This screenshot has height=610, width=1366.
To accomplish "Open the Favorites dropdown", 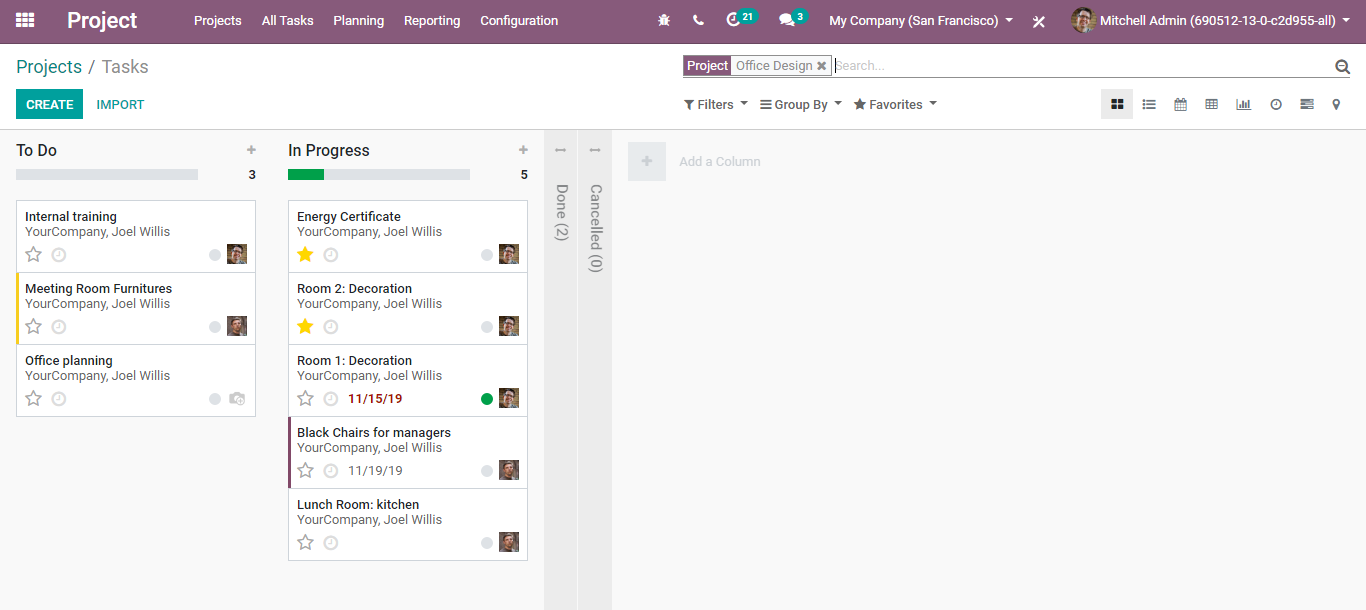I will tap(895, 104).
